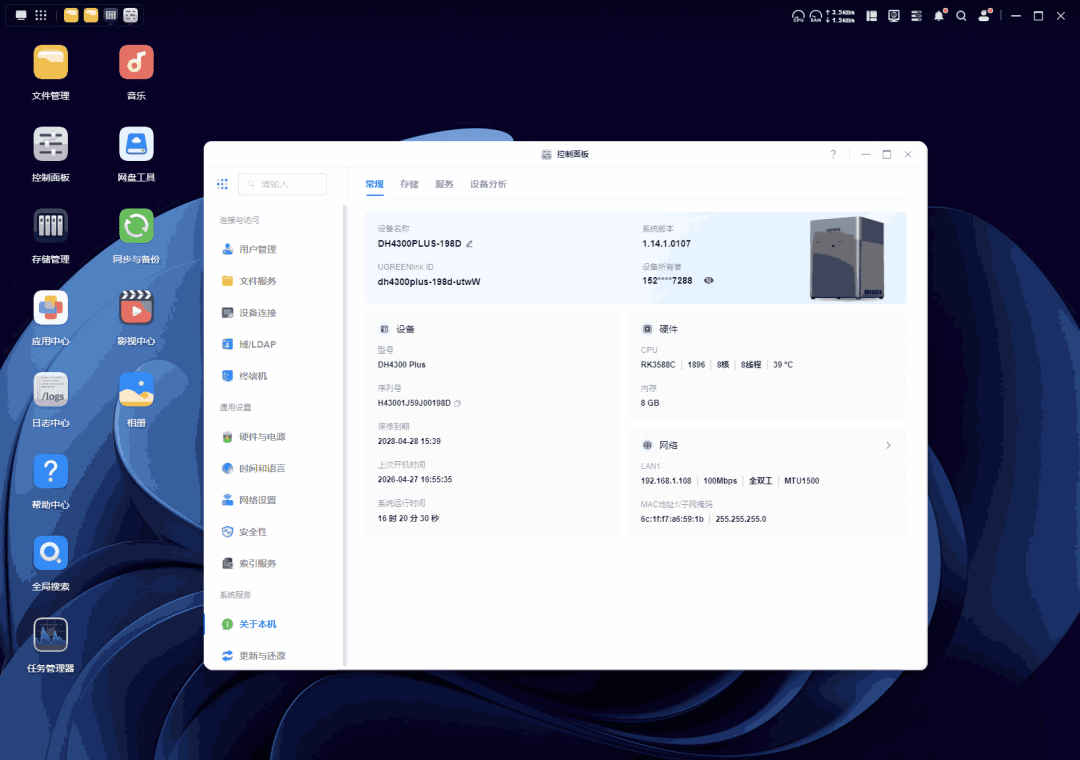Click the MAC address 6c:1f:f7:a6:59:1b

672,520
